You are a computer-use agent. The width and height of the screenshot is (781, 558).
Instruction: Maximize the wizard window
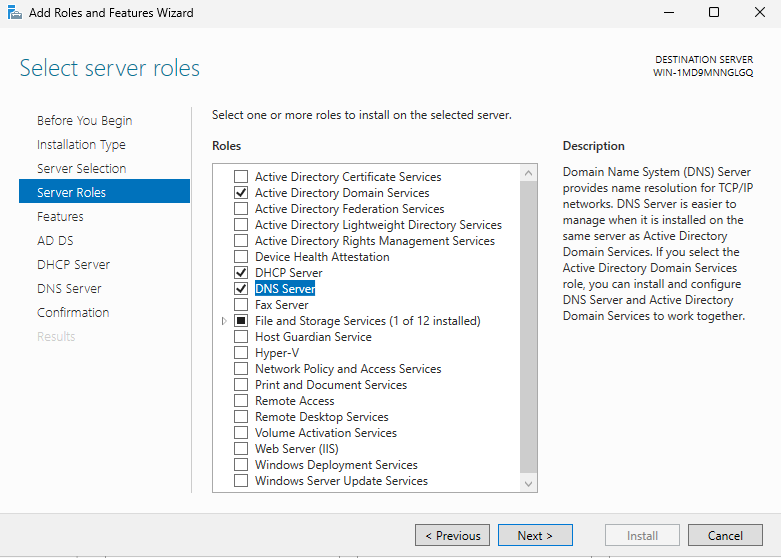click(x=713, y=13)
